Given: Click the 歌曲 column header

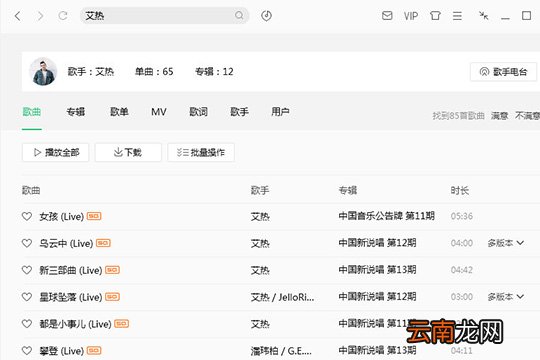Looking at the screenshot, I should [31, 190].
